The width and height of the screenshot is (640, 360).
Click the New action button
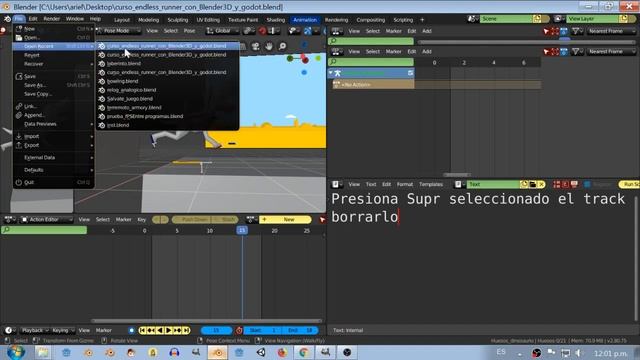(x=285, y=220)
